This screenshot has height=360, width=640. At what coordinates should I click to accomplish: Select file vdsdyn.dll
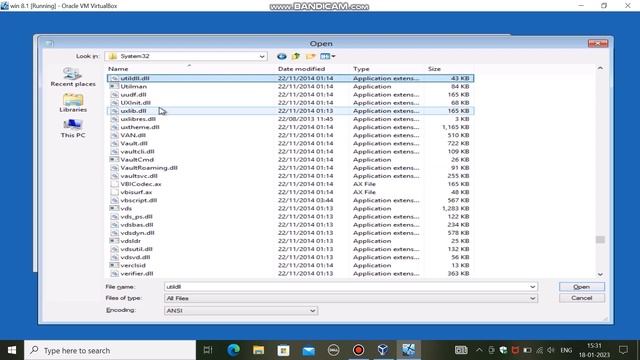tap(290, 233)
